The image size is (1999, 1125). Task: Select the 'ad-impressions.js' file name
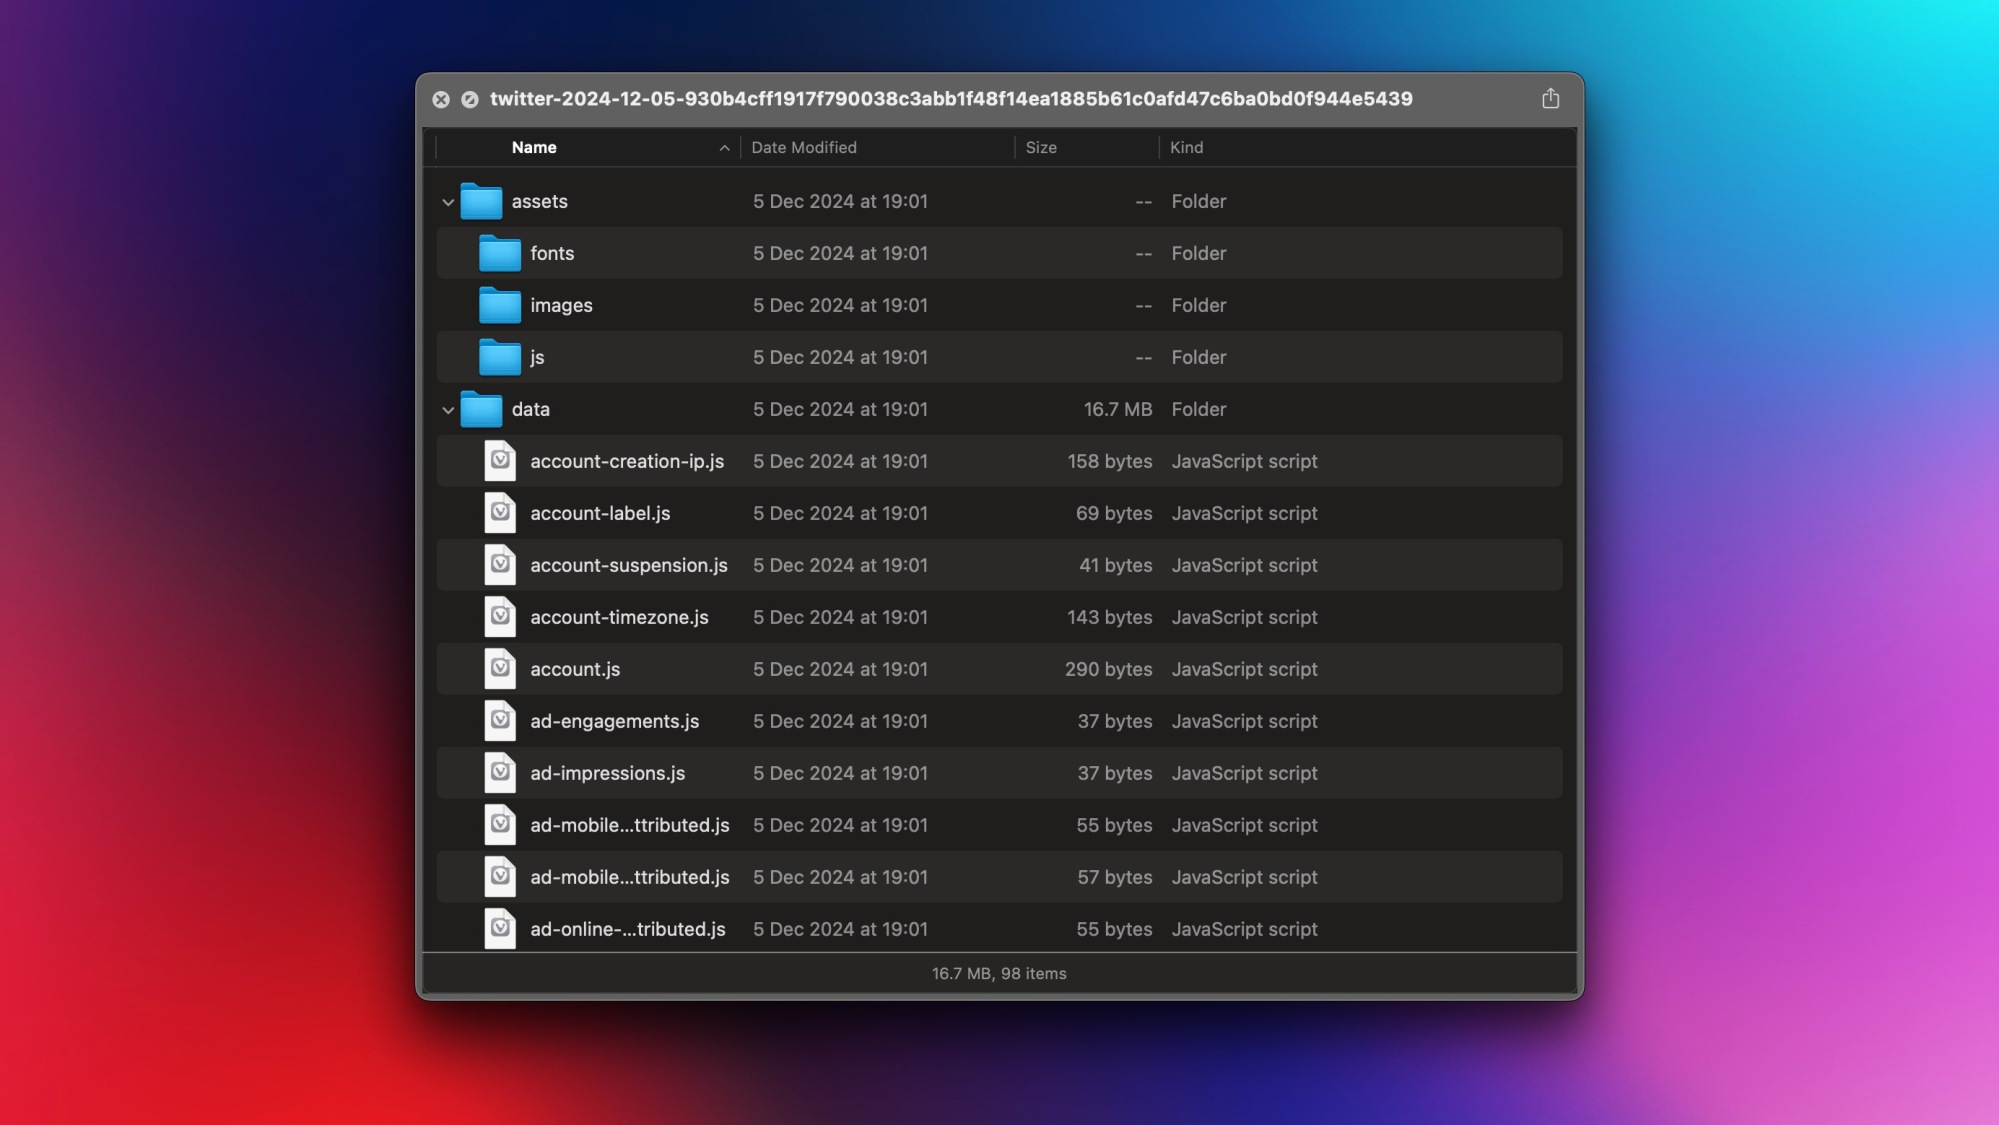tap(607, 773)
